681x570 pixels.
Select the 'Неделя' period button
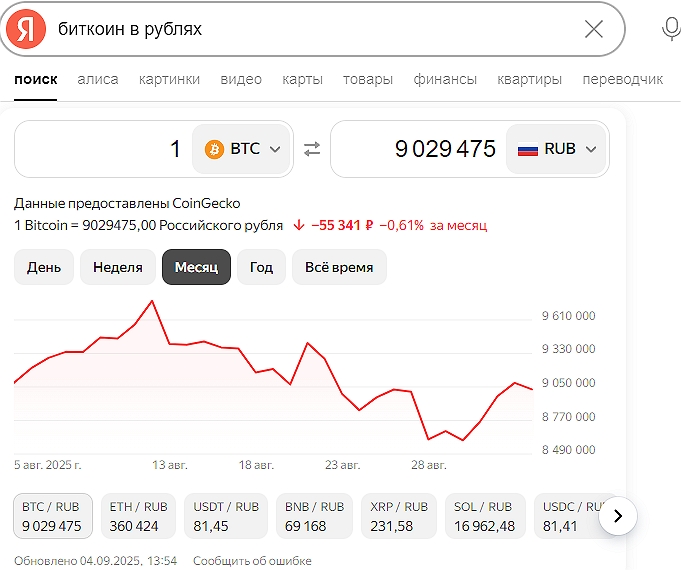(x=118, y=267)
